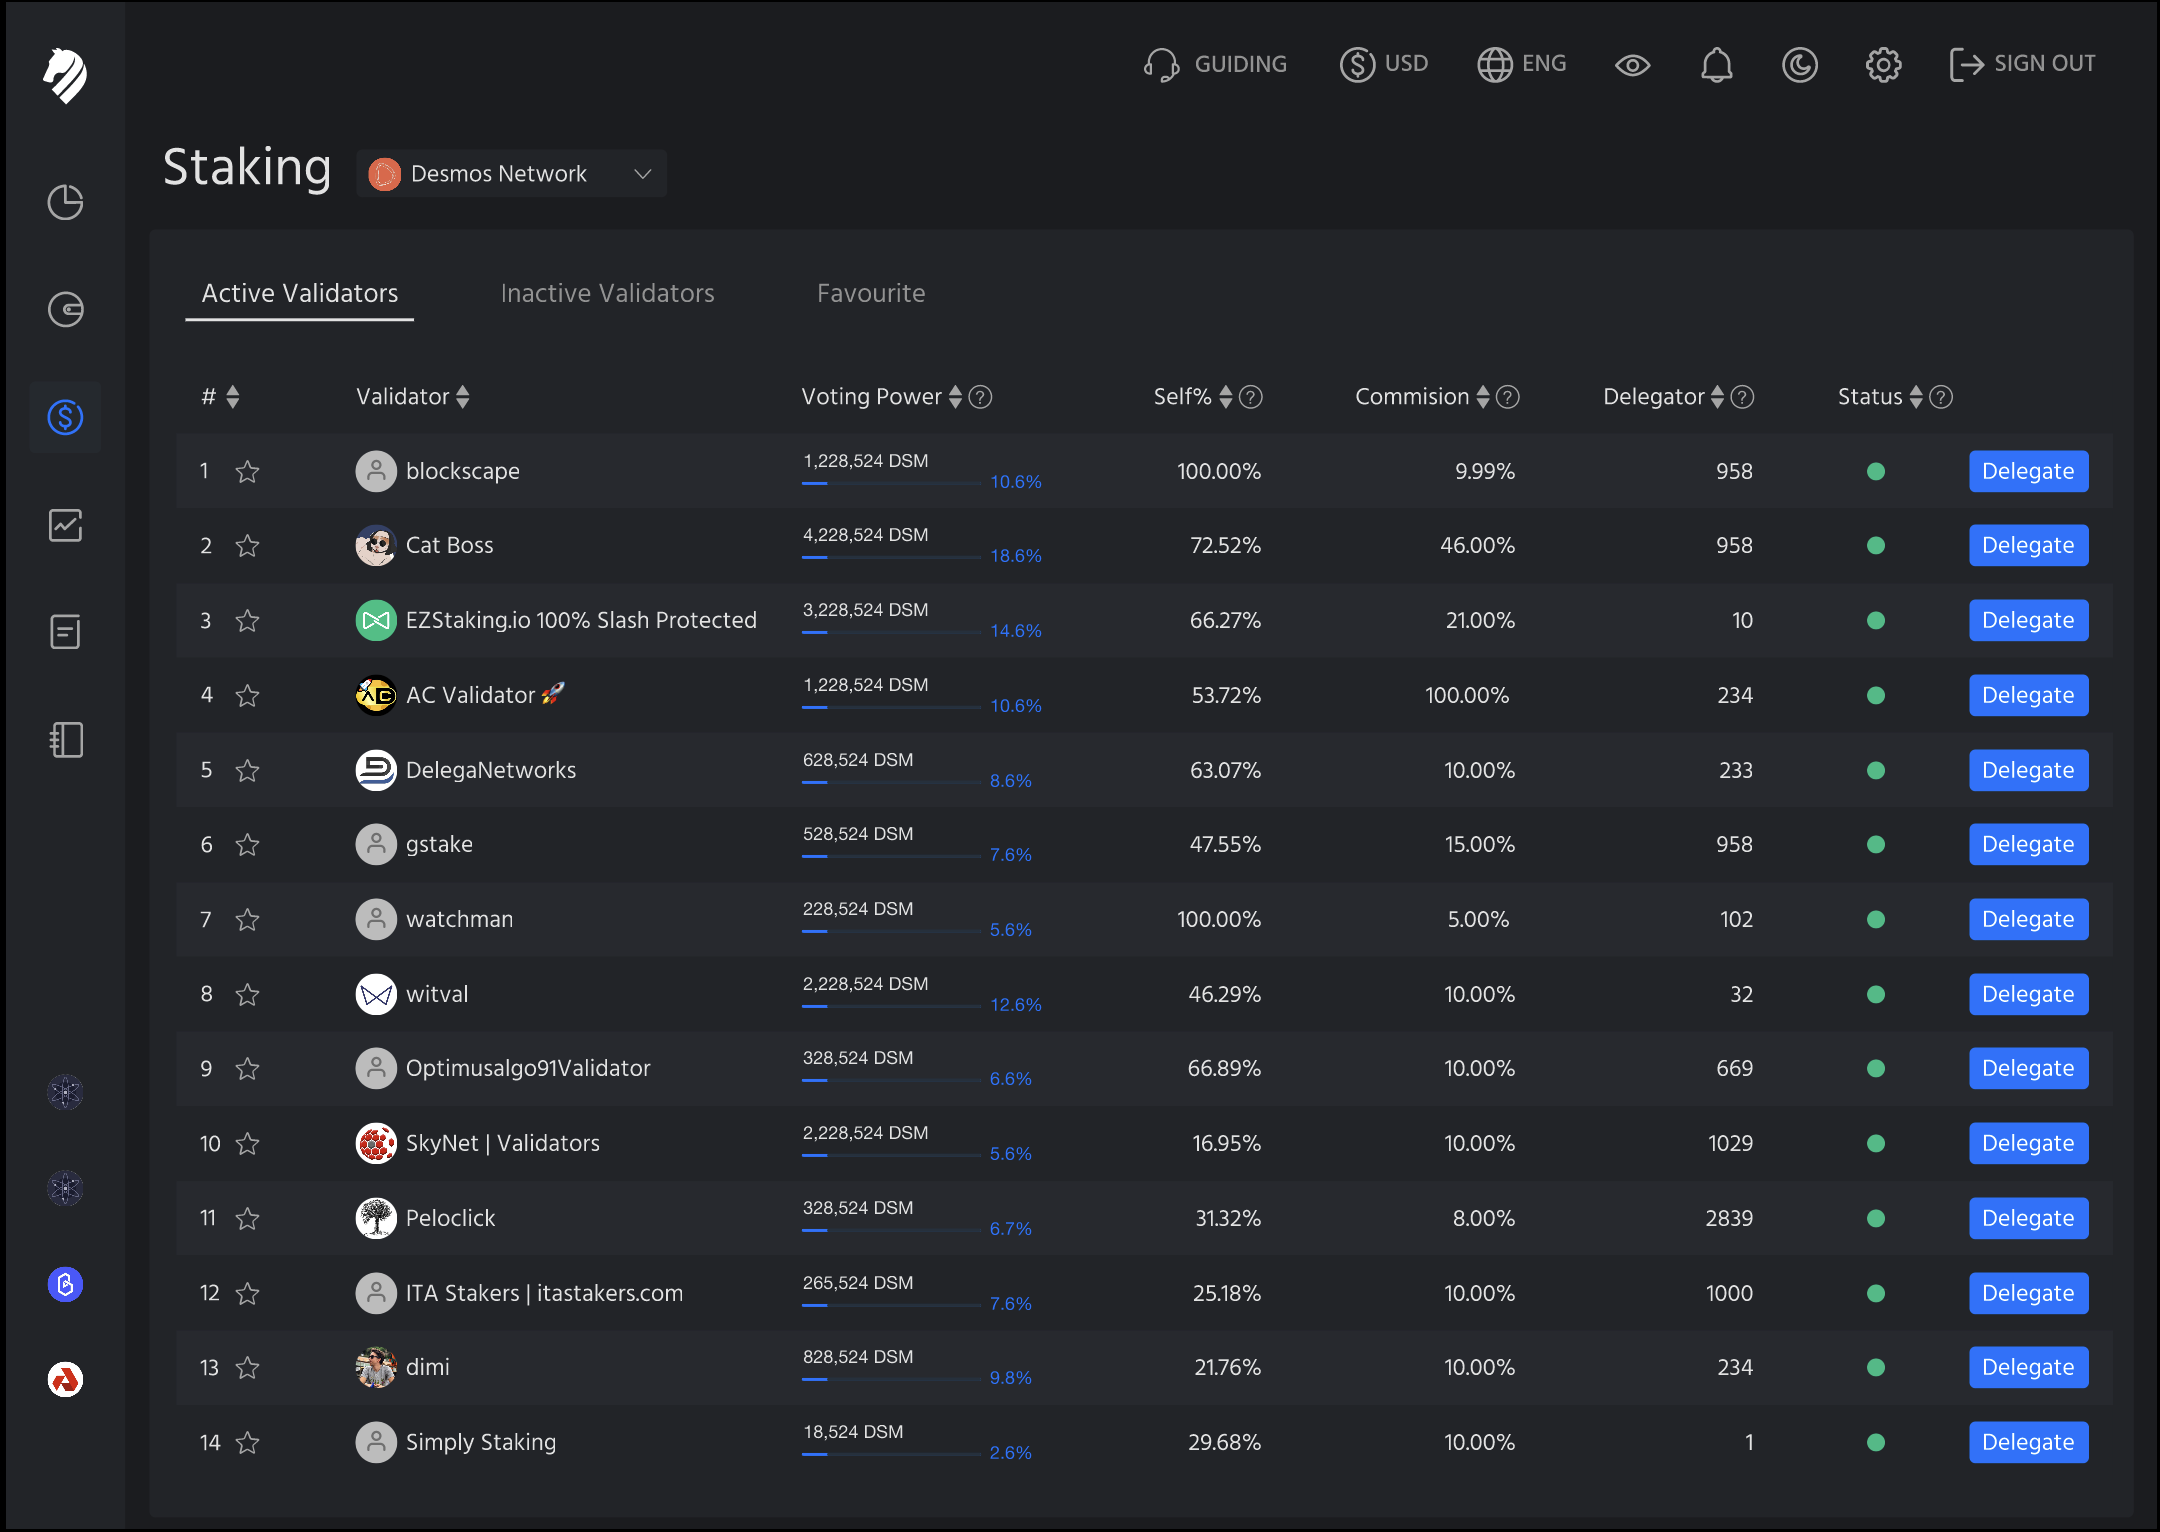The image size is (2160, 1532).
Task: Favourite the Peloclick validator star
Action: tap(247, 1218)
